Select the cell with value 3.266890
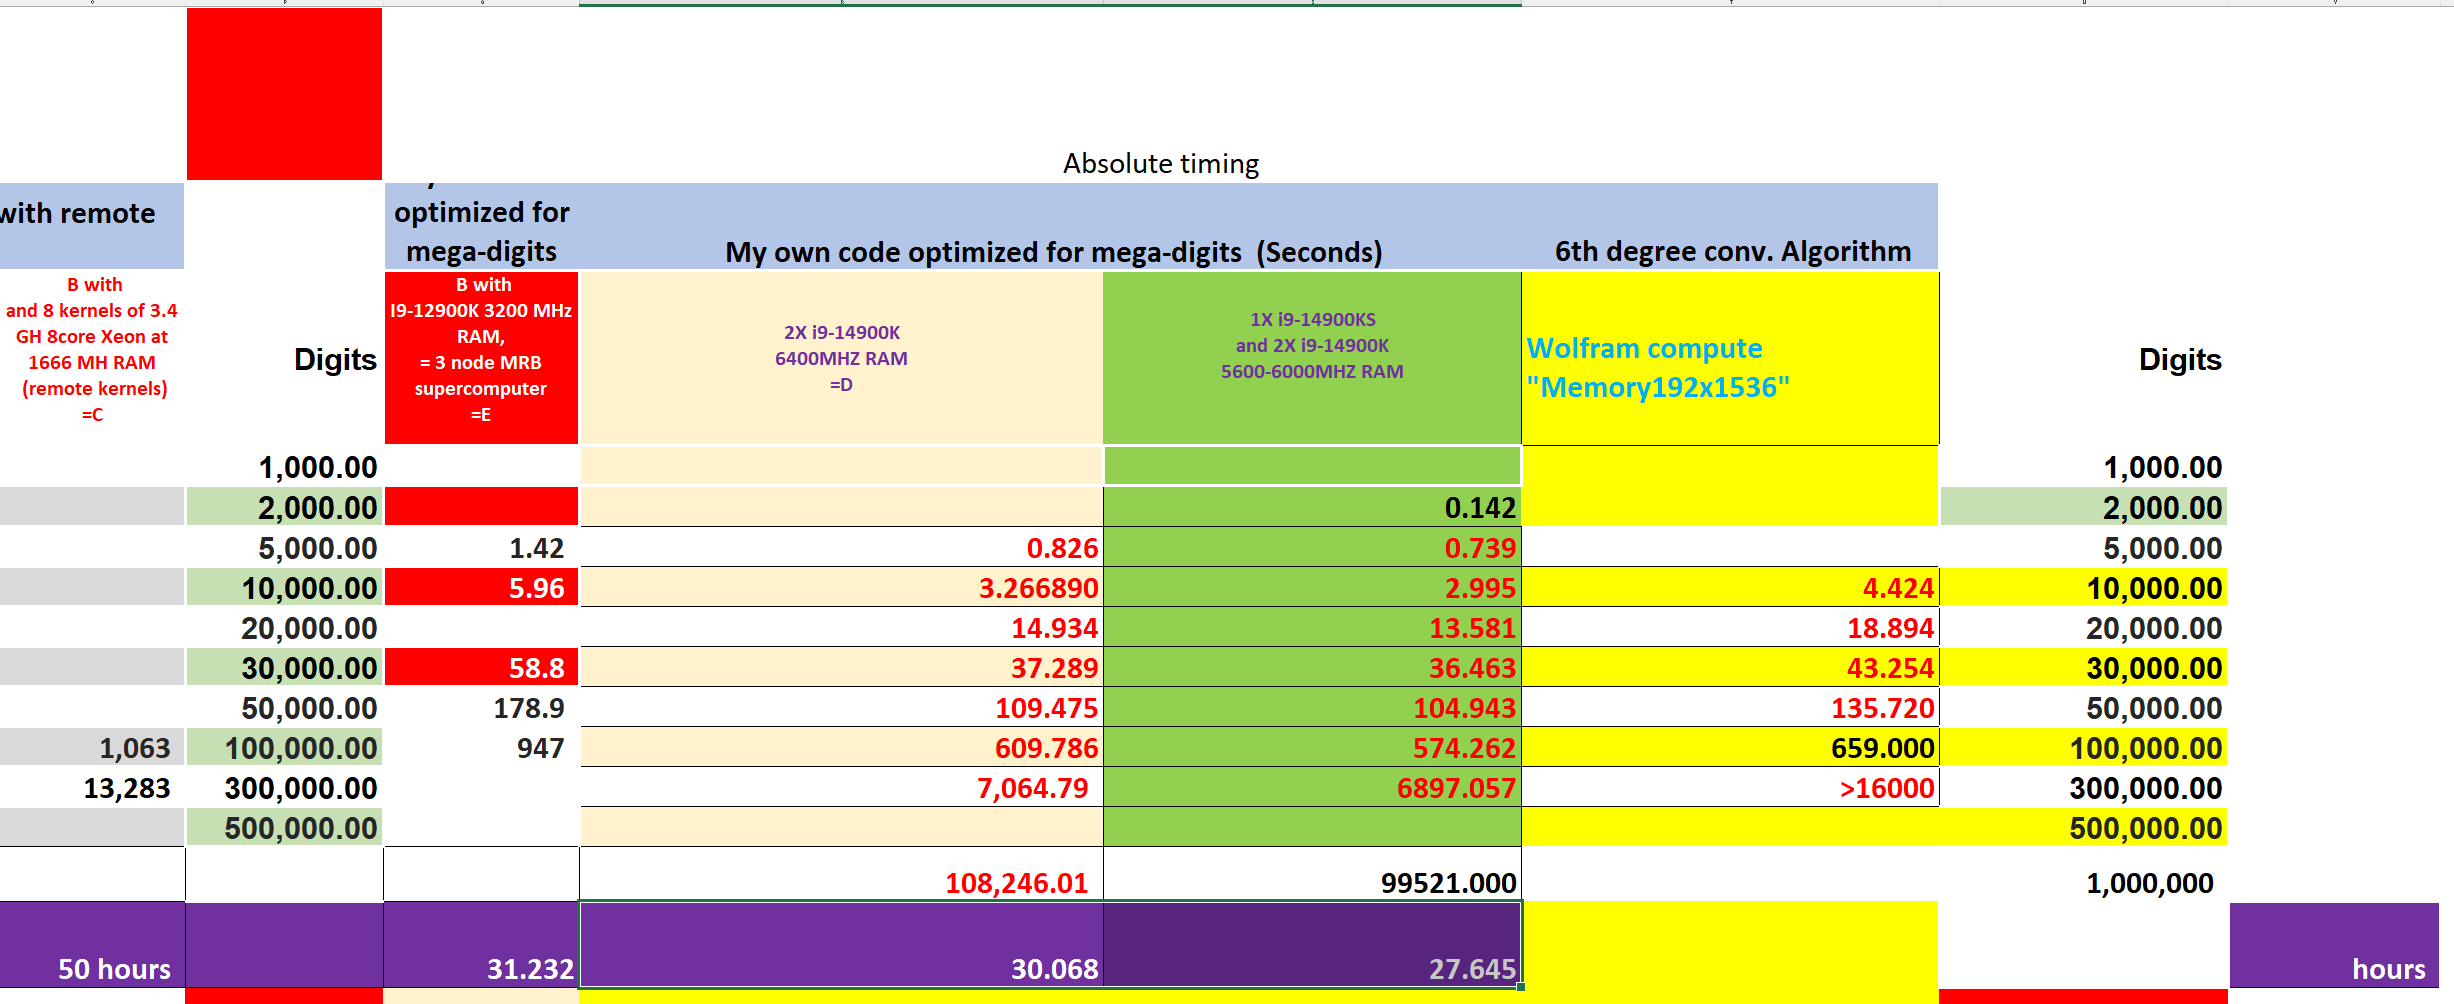 click(841, 587)
